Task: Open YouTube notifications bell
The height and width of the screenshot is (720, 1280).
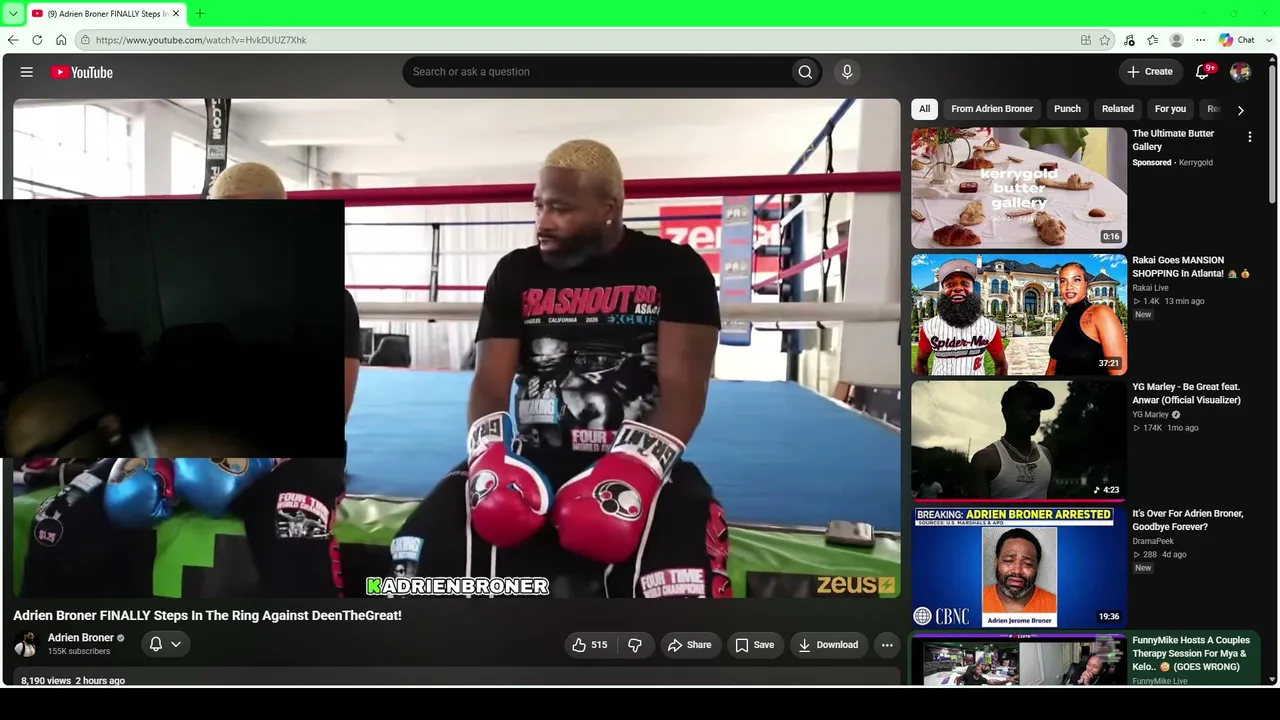Action: (1204, 72)
